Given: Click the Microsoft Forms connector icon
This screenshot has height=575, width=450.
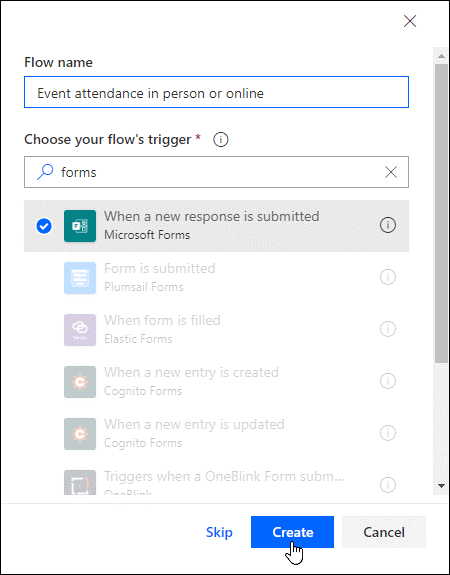Looking at the screenshot, I should [x=80, y=226].
